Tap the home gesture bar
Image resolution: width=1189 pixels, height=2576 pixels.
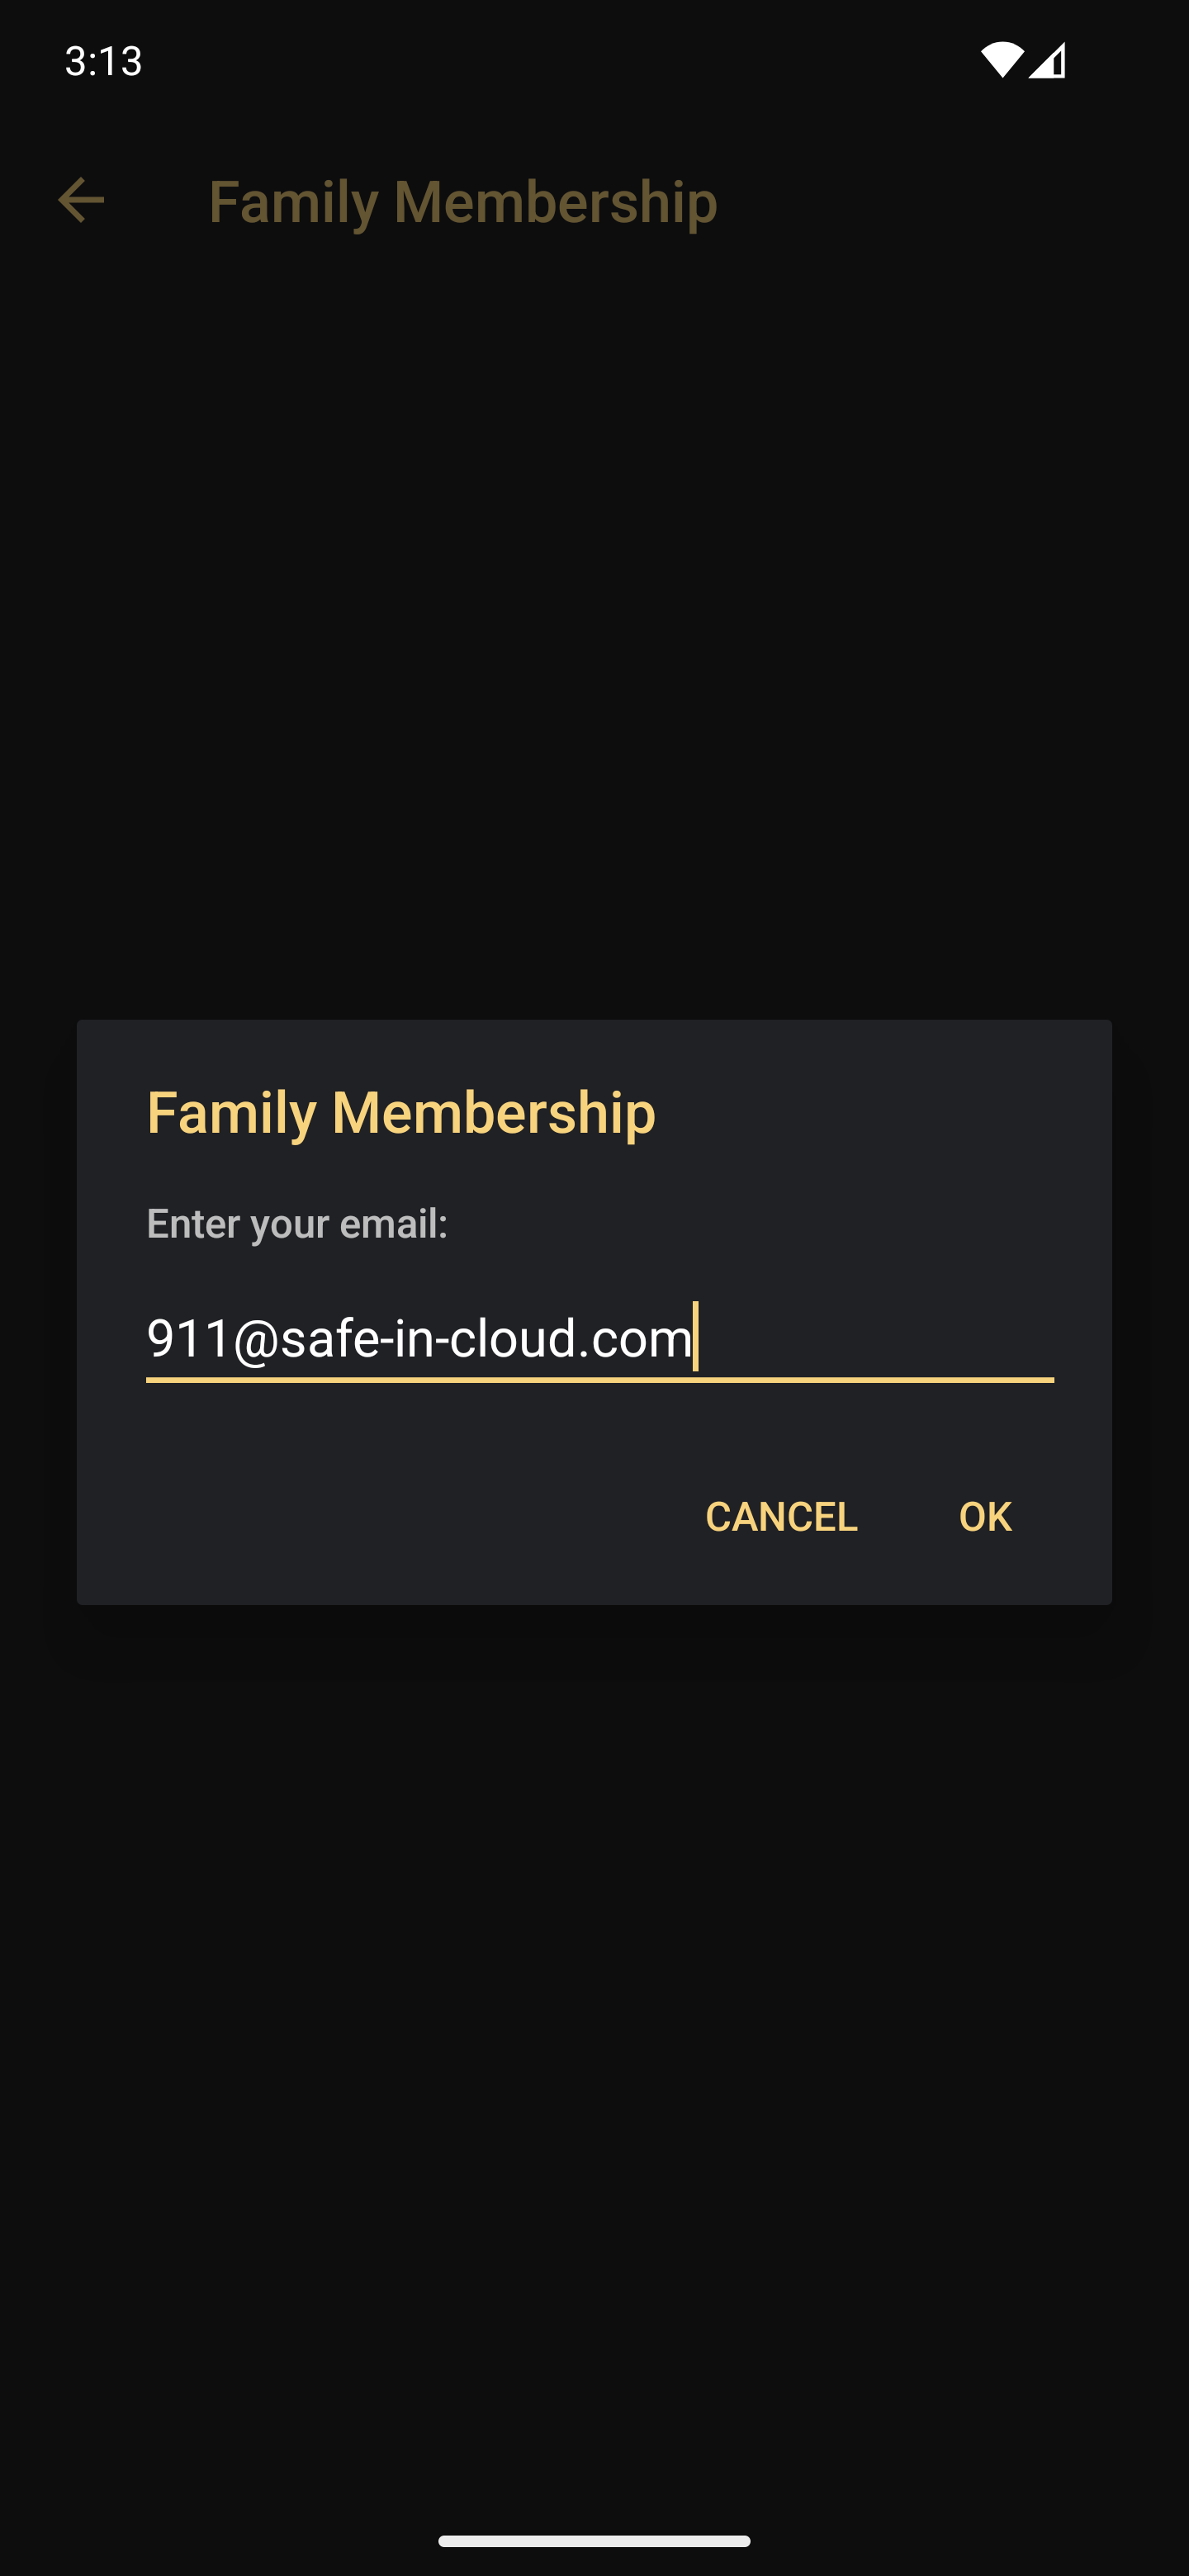594,2541
